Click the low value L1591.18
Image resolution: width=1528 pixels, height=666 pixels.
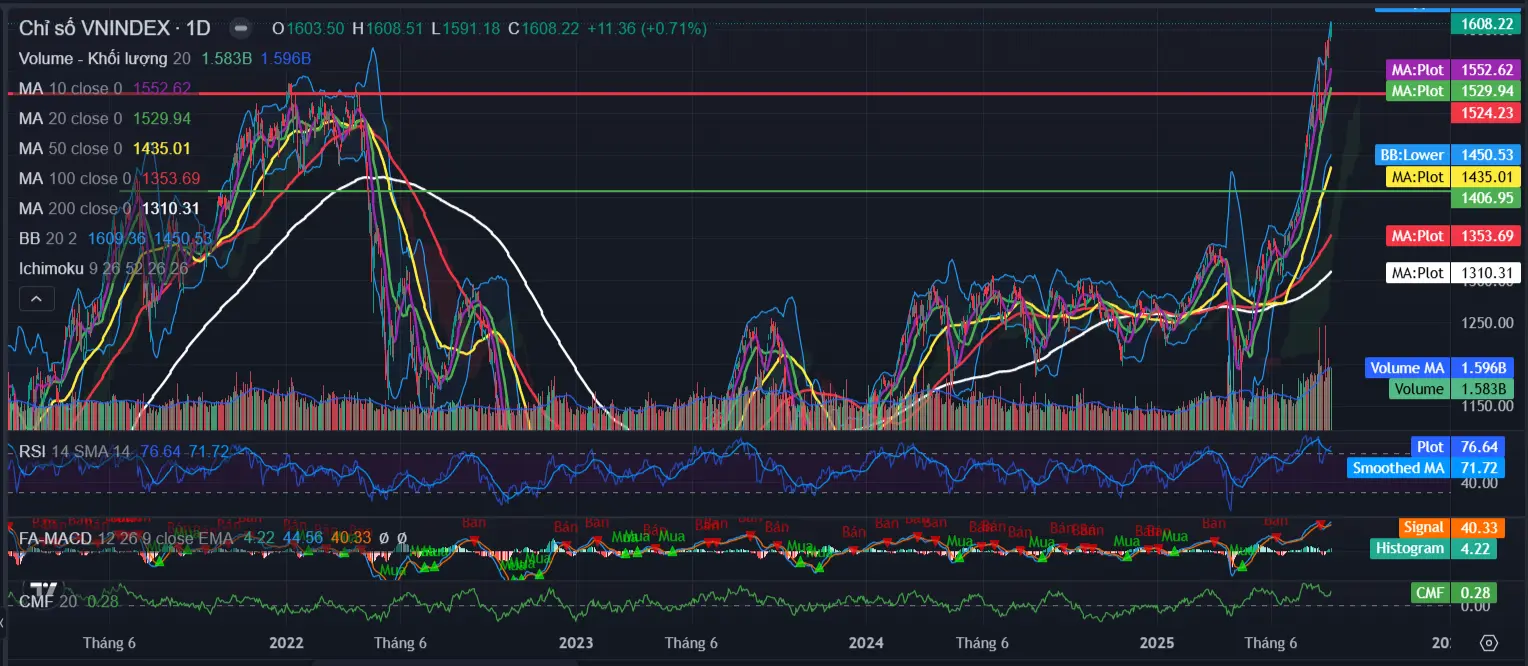coord(465,28)
